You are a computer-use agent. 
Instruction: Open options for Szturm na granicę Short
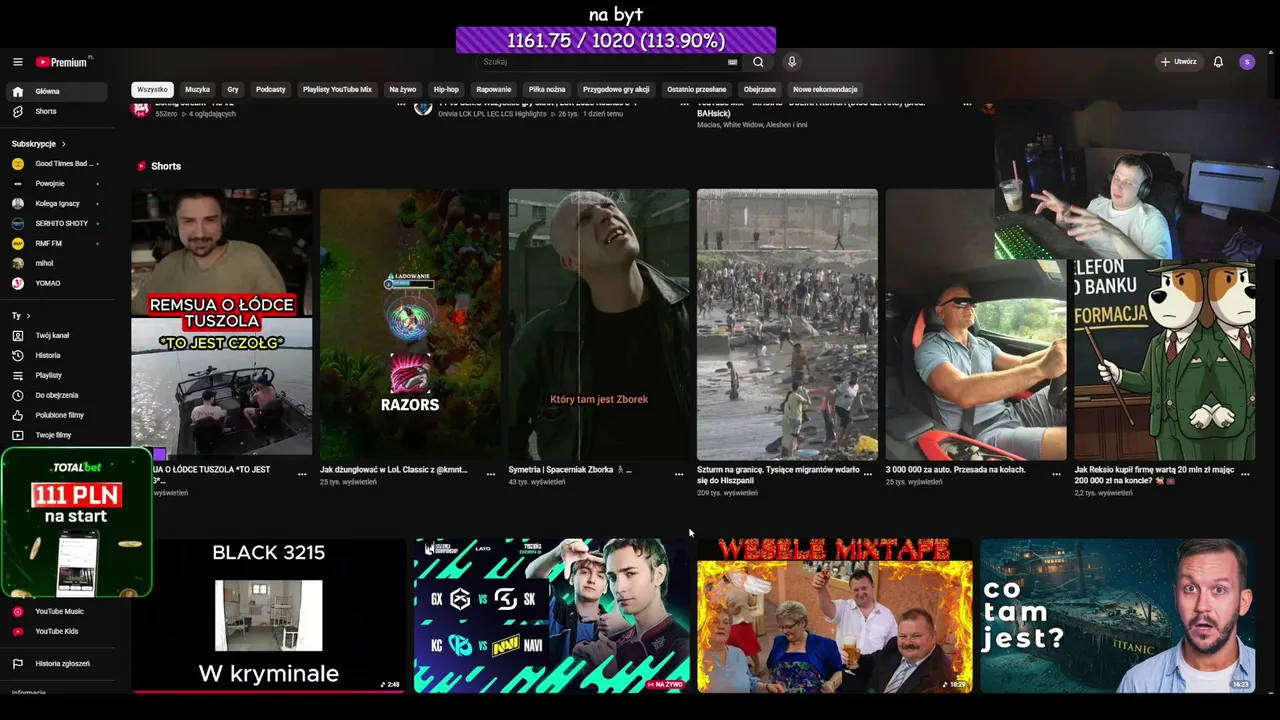[x=867, y=474]
